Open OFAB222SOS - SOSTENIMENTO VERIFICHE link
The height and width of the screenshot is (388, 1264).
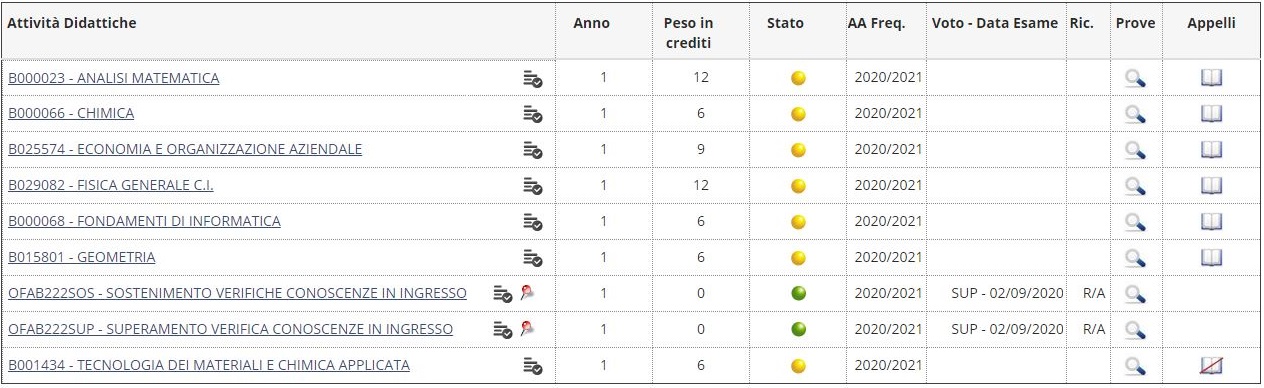(237, 294)
